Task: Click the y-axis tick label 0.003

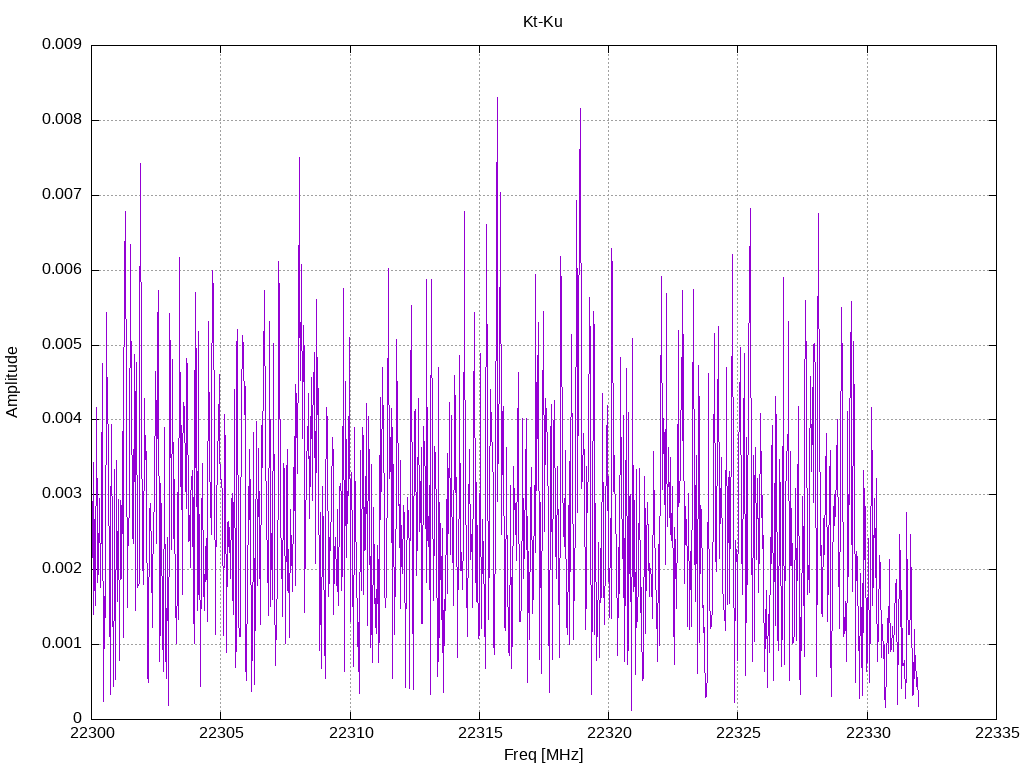Action: 62,494
